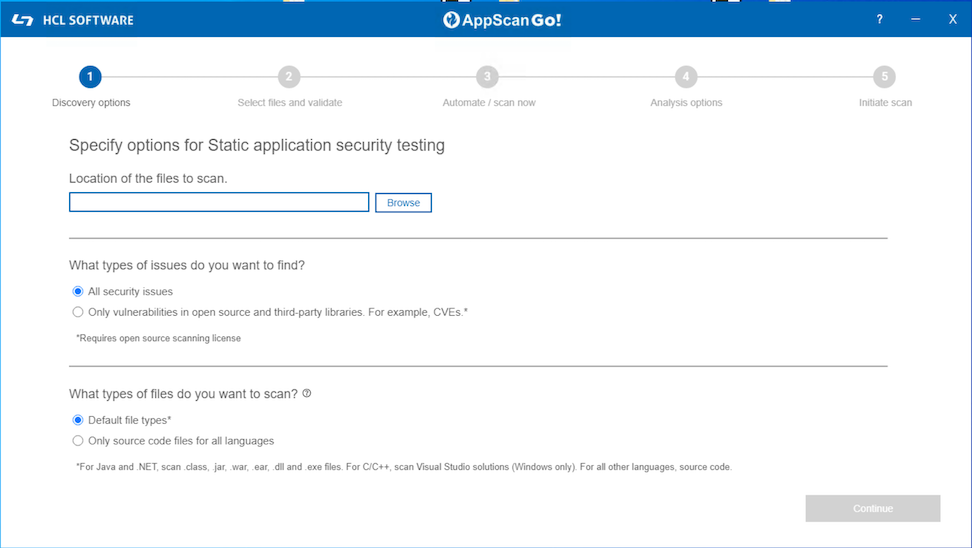Click step 2 circle in wizard

289,77
